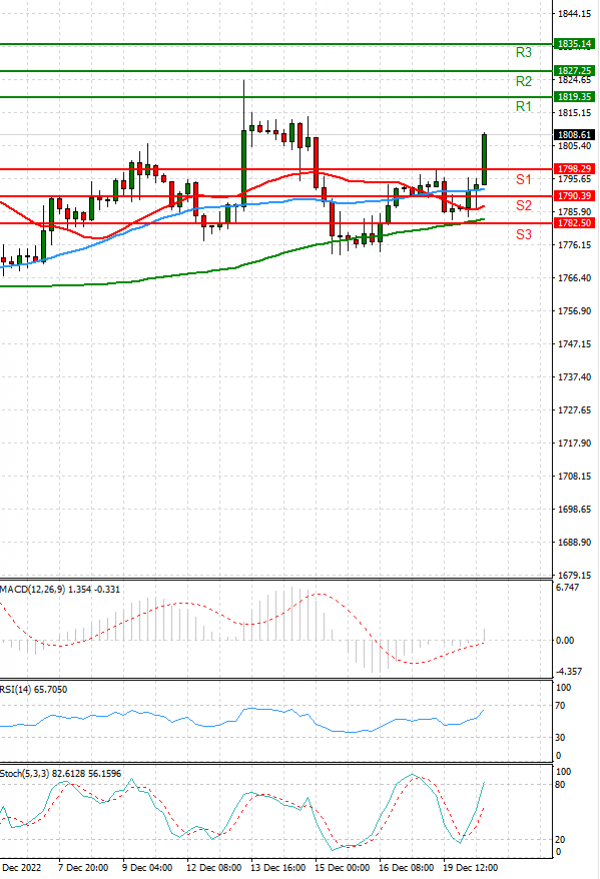Screen dimensions: 600x879
Task: Select the 1798.29 support price tag
Action: click(x=574, y=169)
